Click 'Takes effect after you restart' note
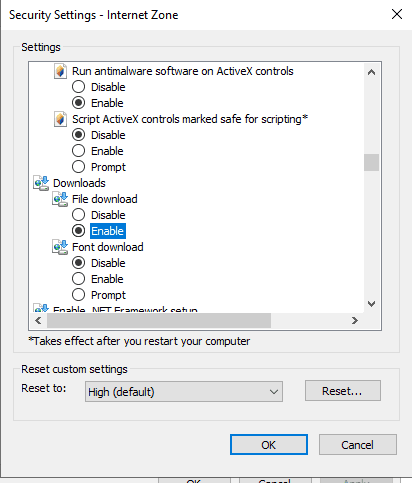Viewport: 412px width, 483px height. tap(139, 341)
